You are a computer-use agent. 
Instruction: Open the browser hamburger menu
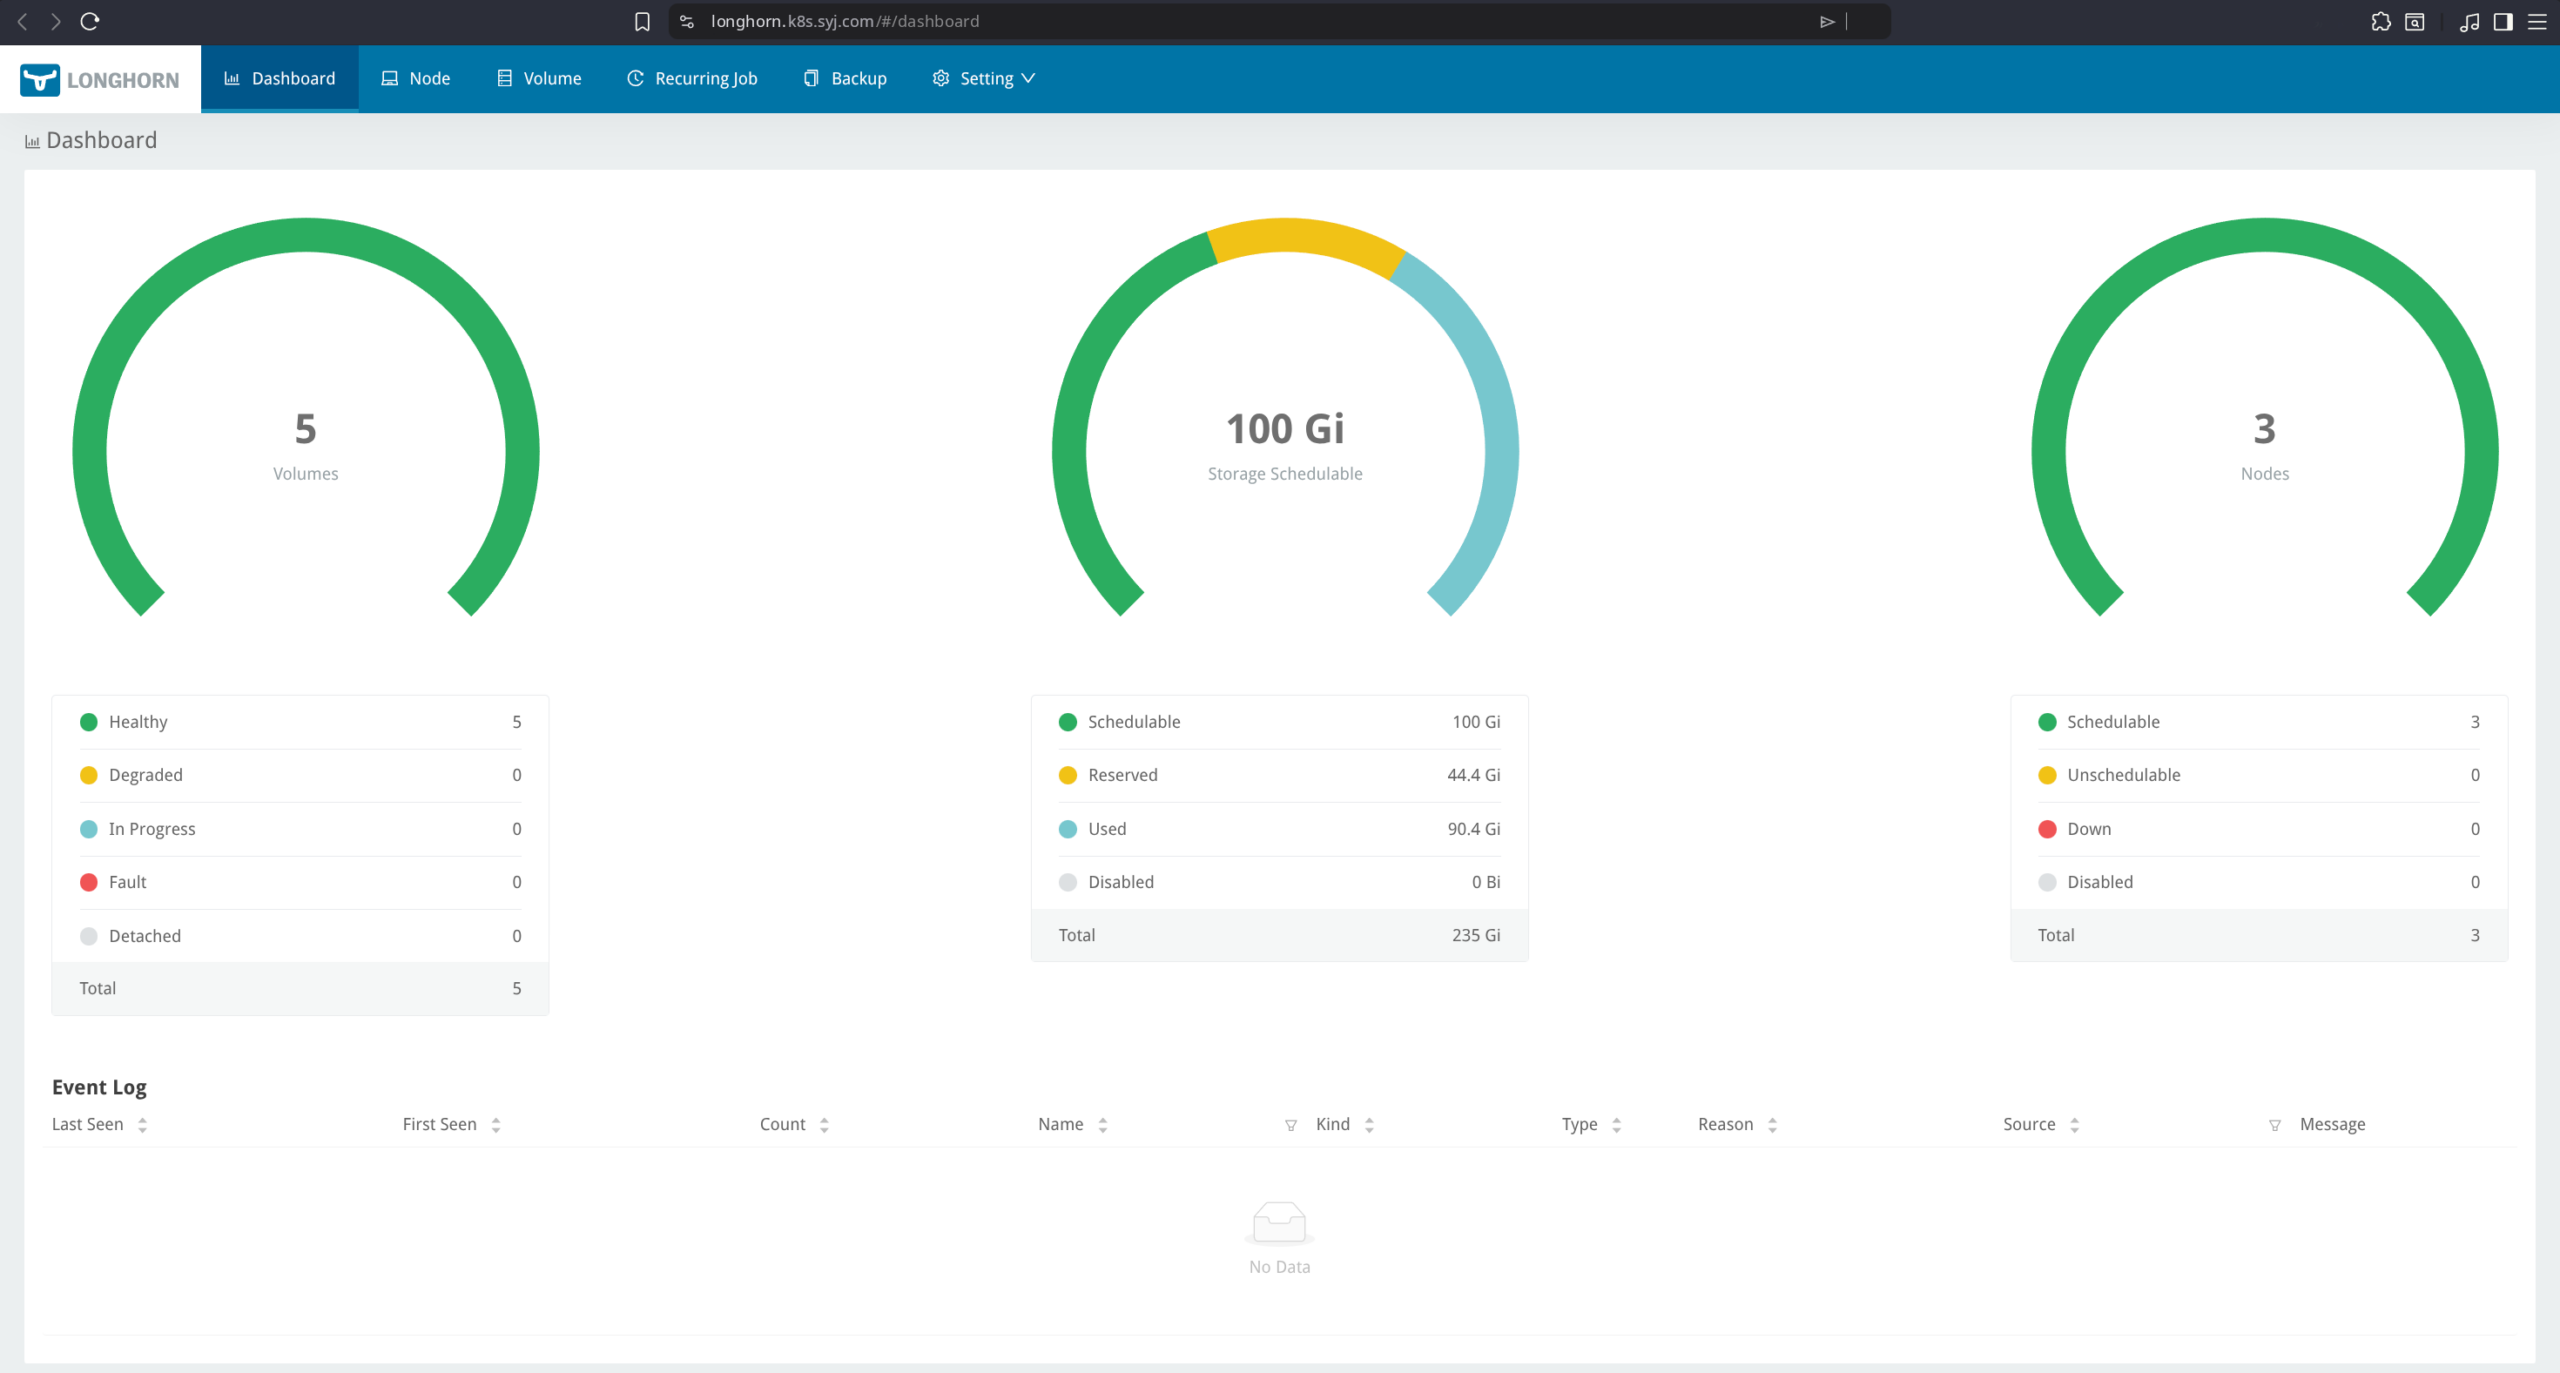point(2537,21)
